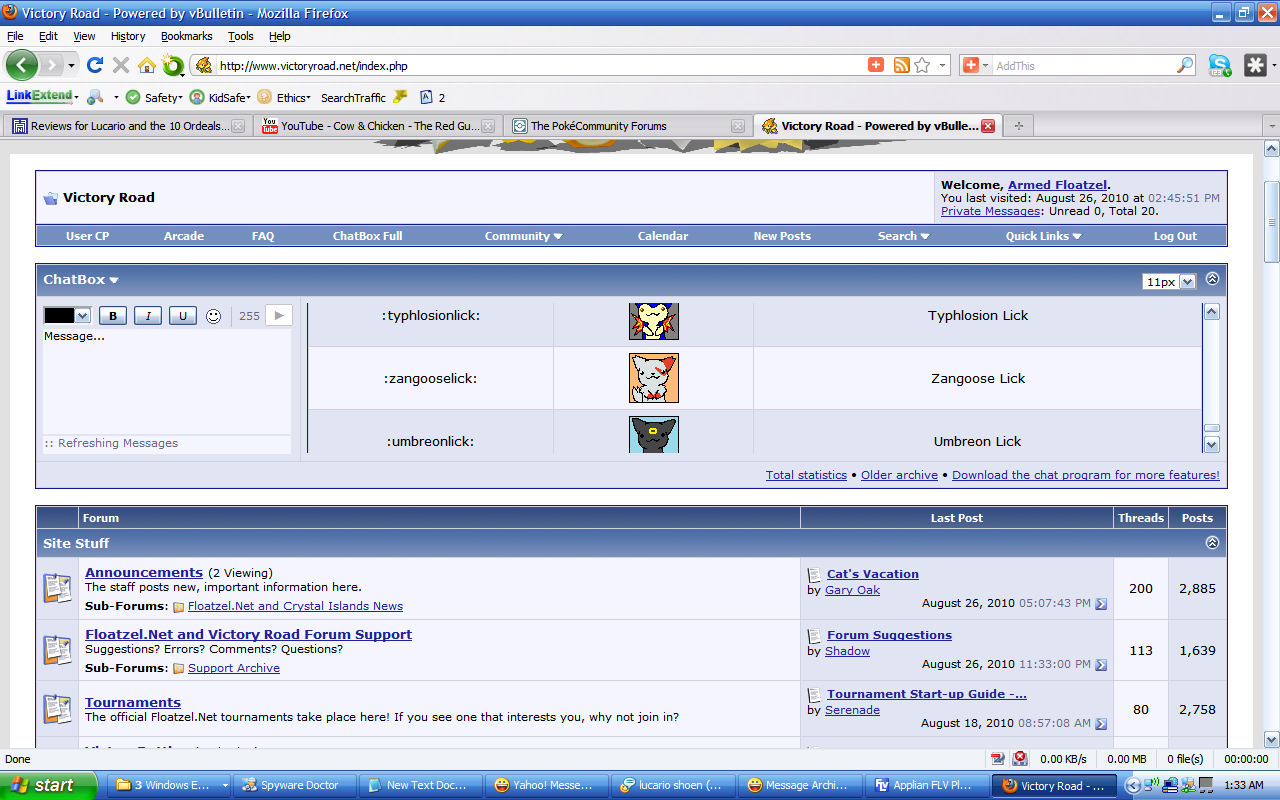This screenshot has width=1280, height=800.
Task: Open the smiley emoticon picker in ChatBox
Action: tap(213, 316)
